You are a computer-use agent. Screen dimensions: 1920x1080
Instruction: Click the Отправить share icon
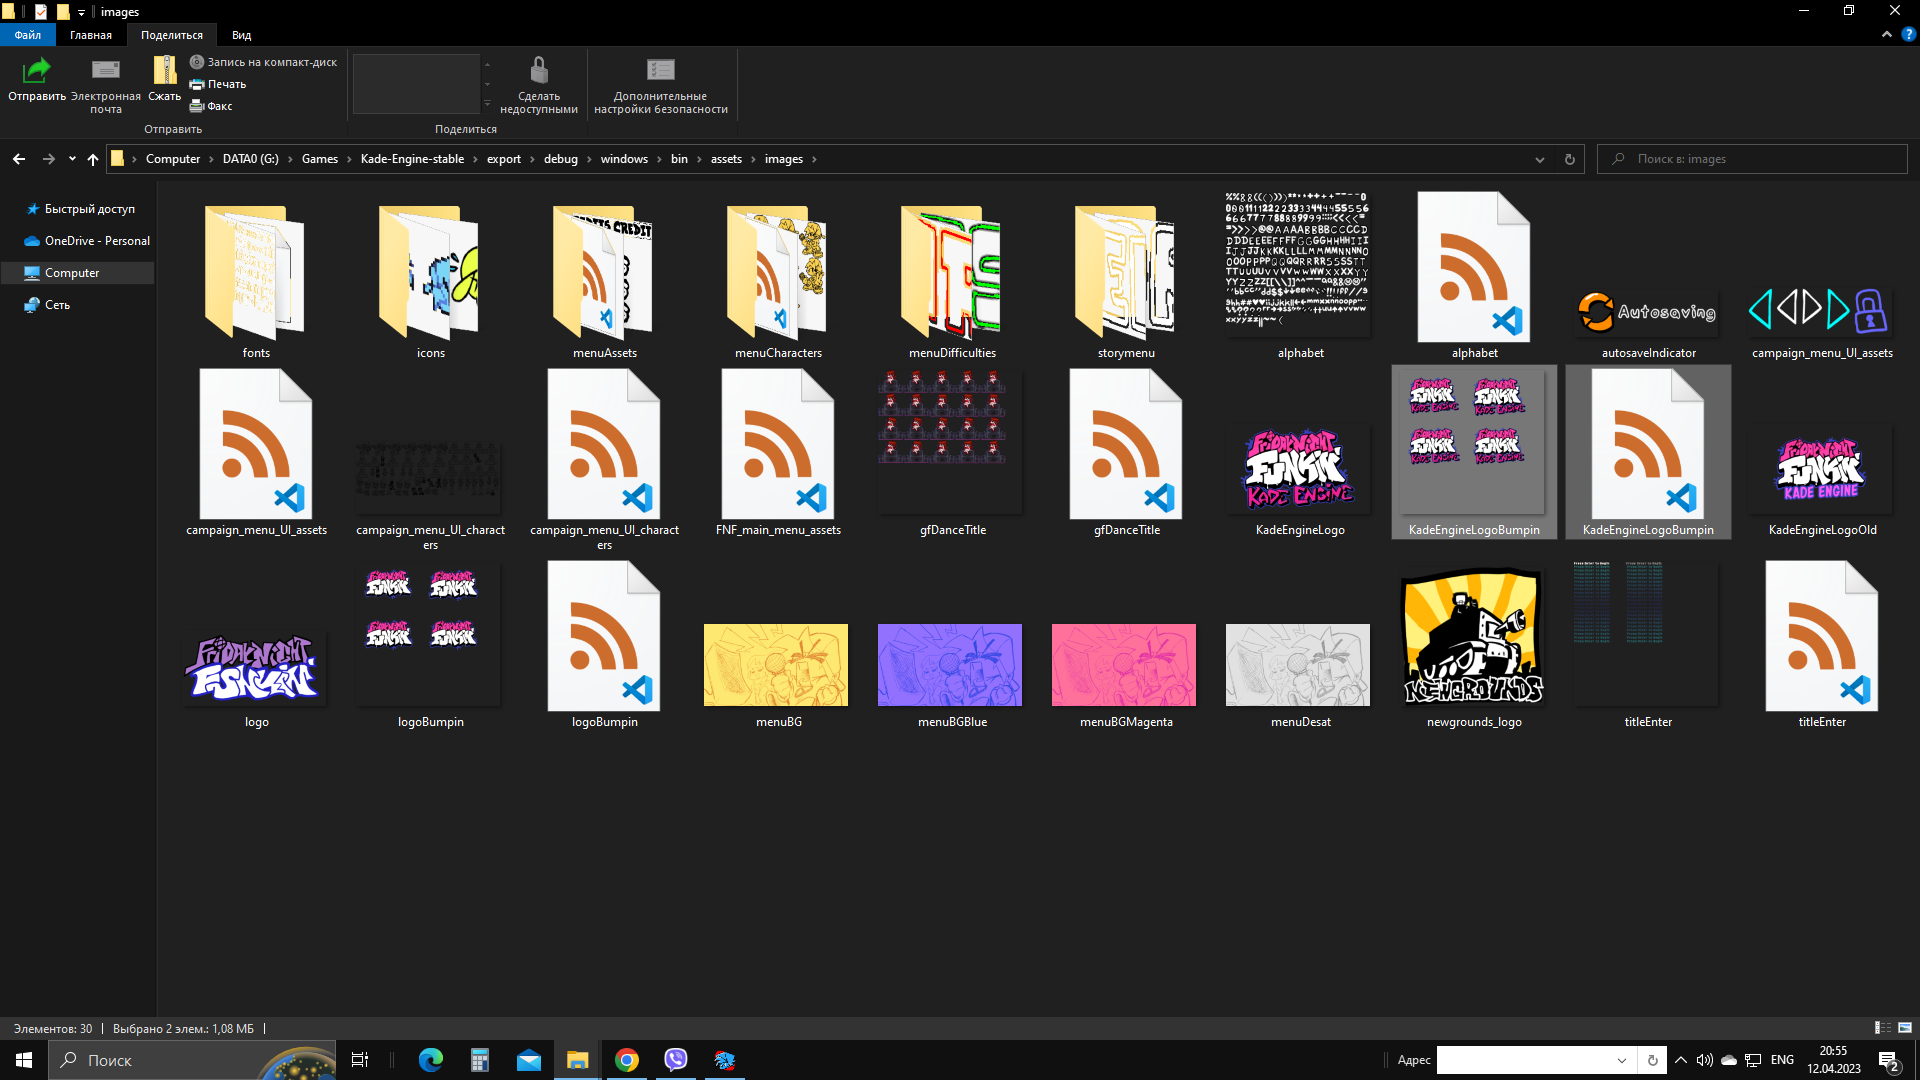[x=37, y=71]
